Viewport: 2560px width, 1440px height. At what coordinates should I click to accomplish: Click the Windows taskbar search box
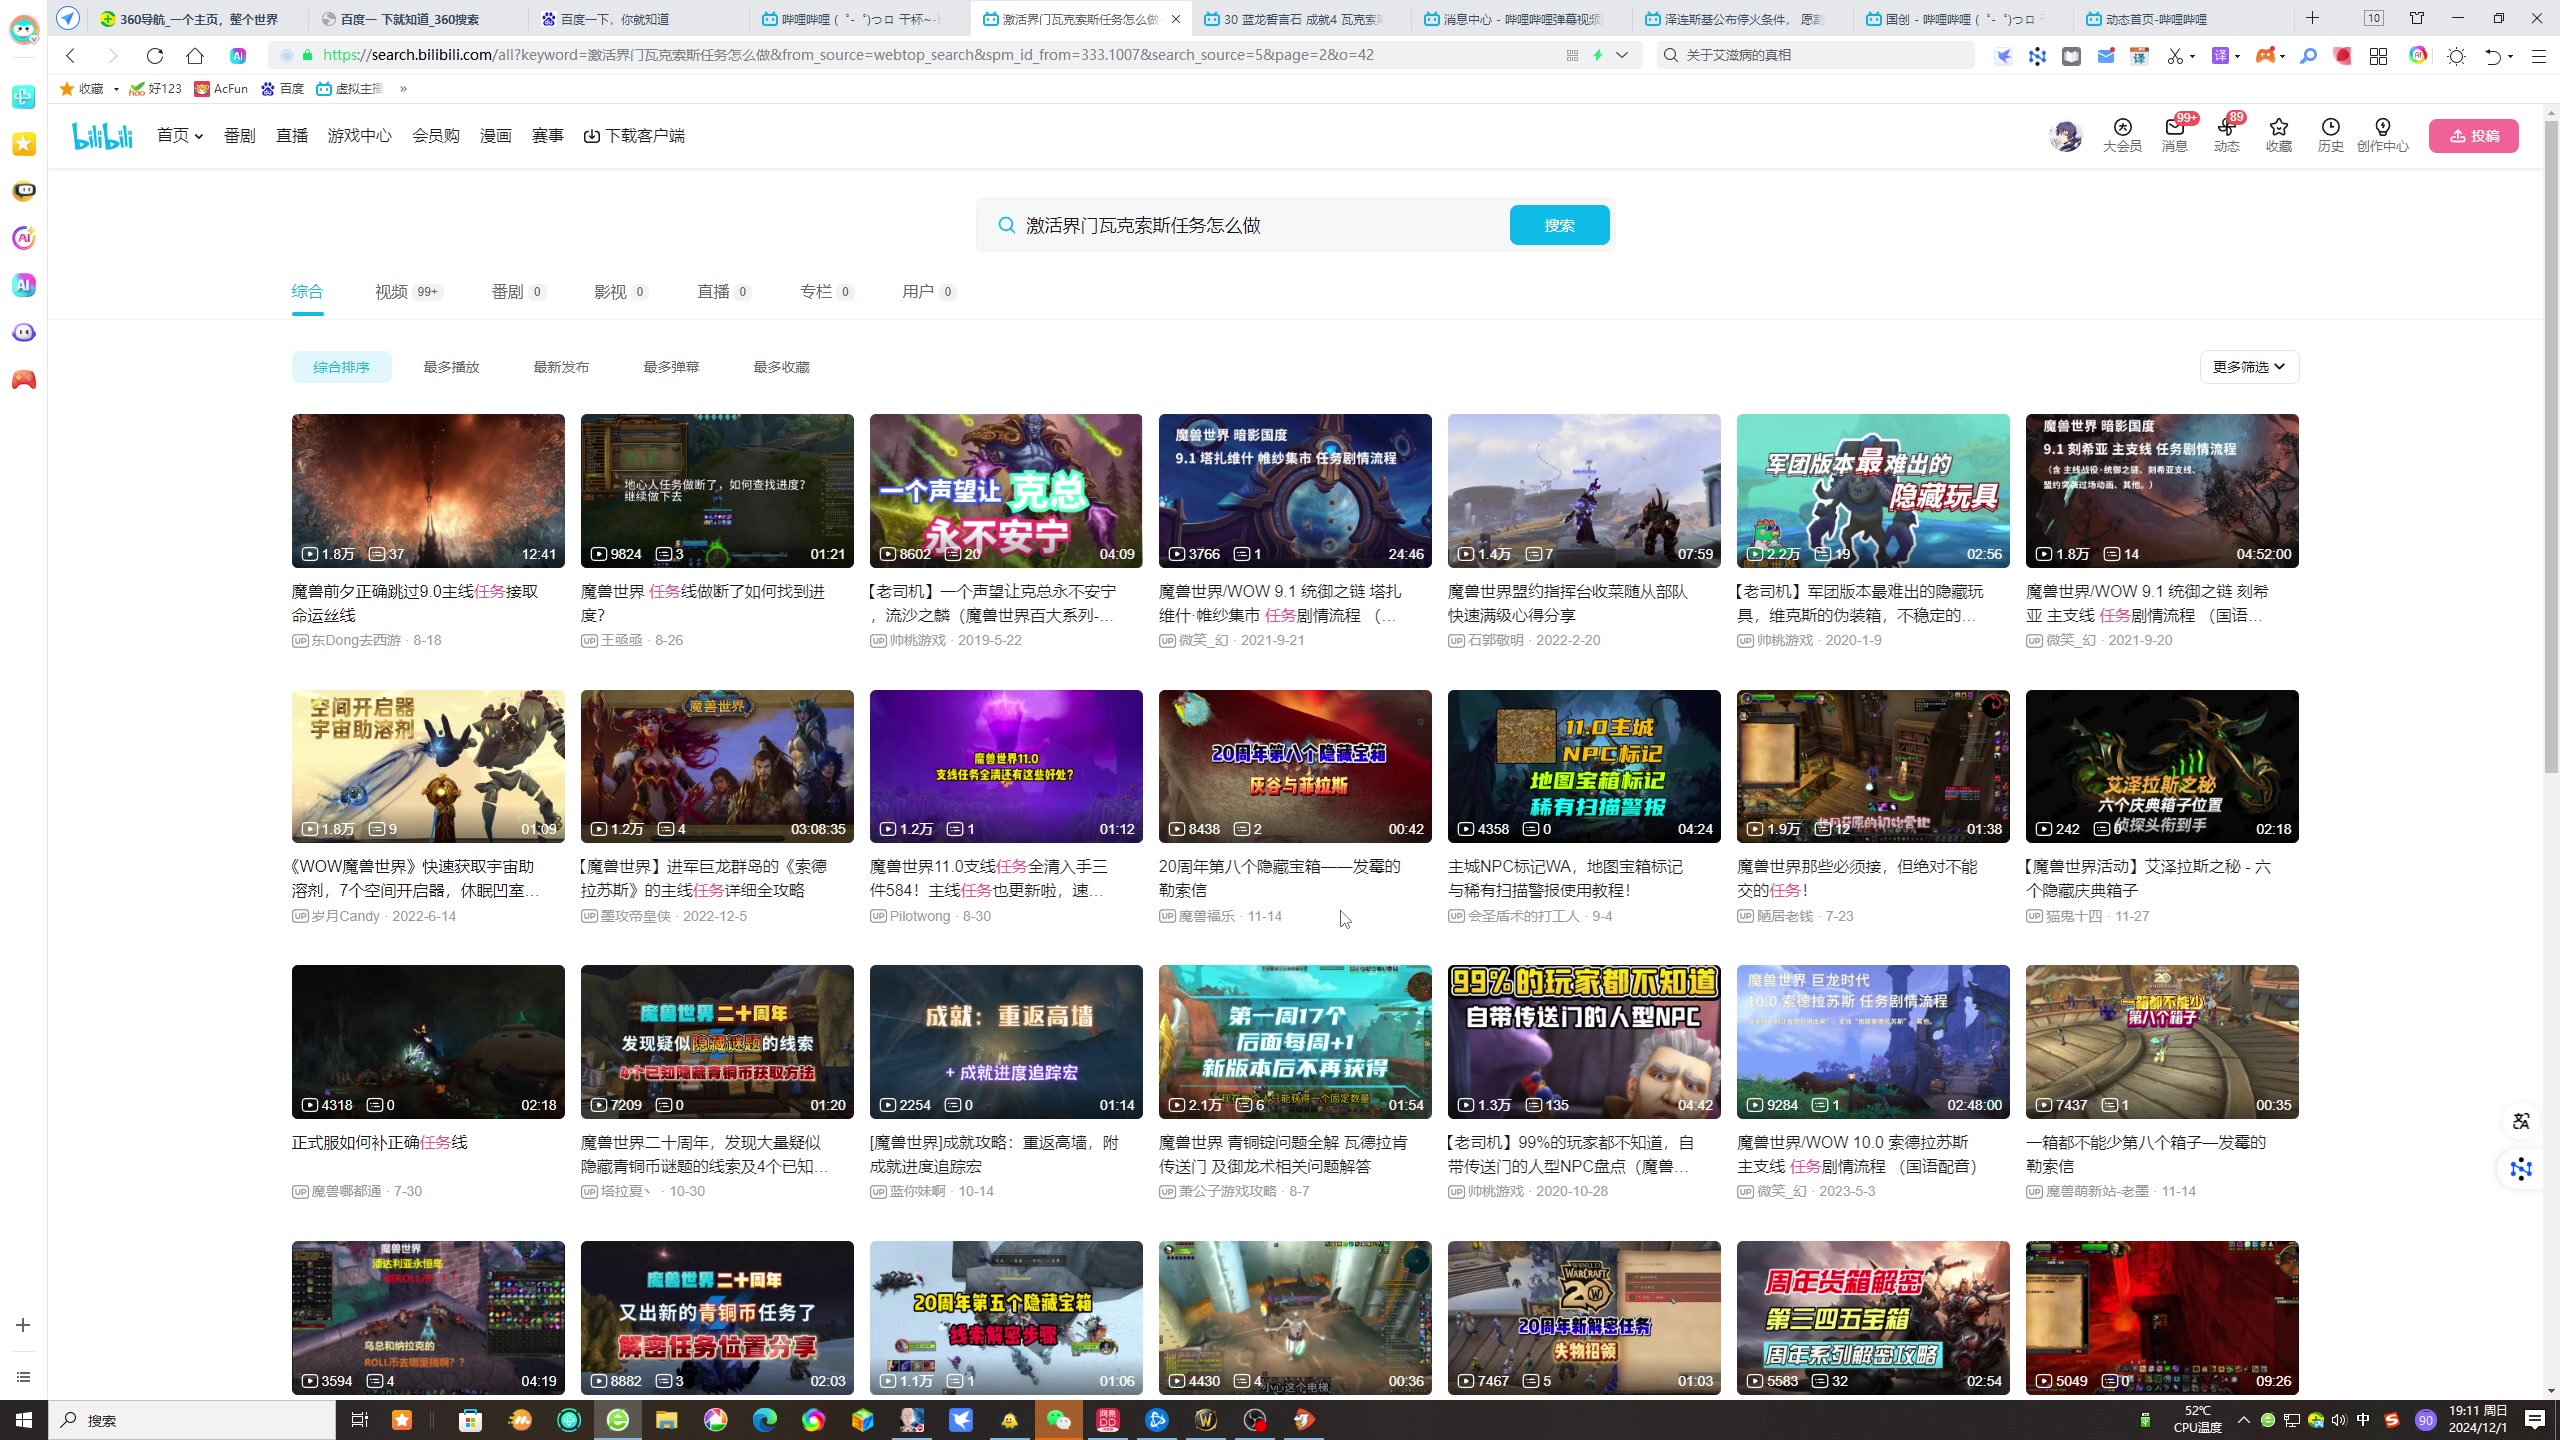click(x=192, y=1420)
